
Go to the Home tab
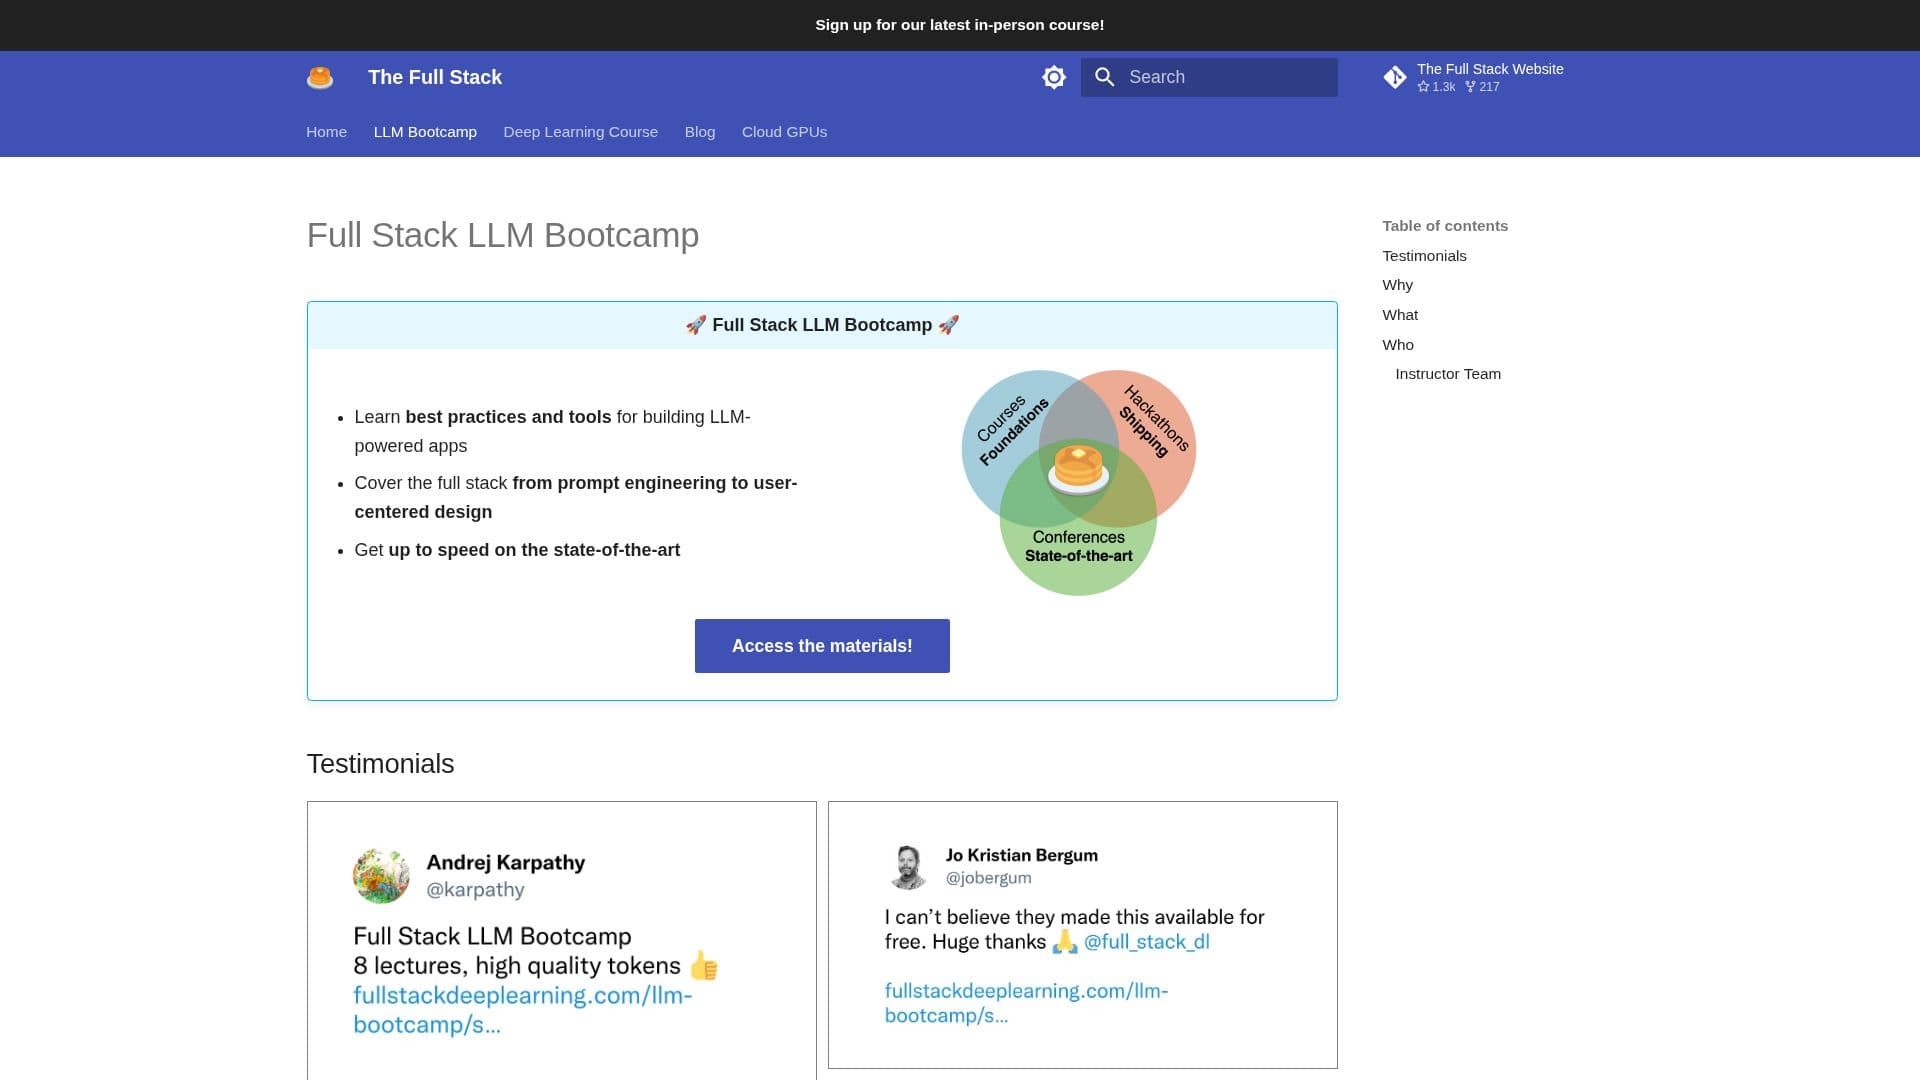[x=326, y=132]
